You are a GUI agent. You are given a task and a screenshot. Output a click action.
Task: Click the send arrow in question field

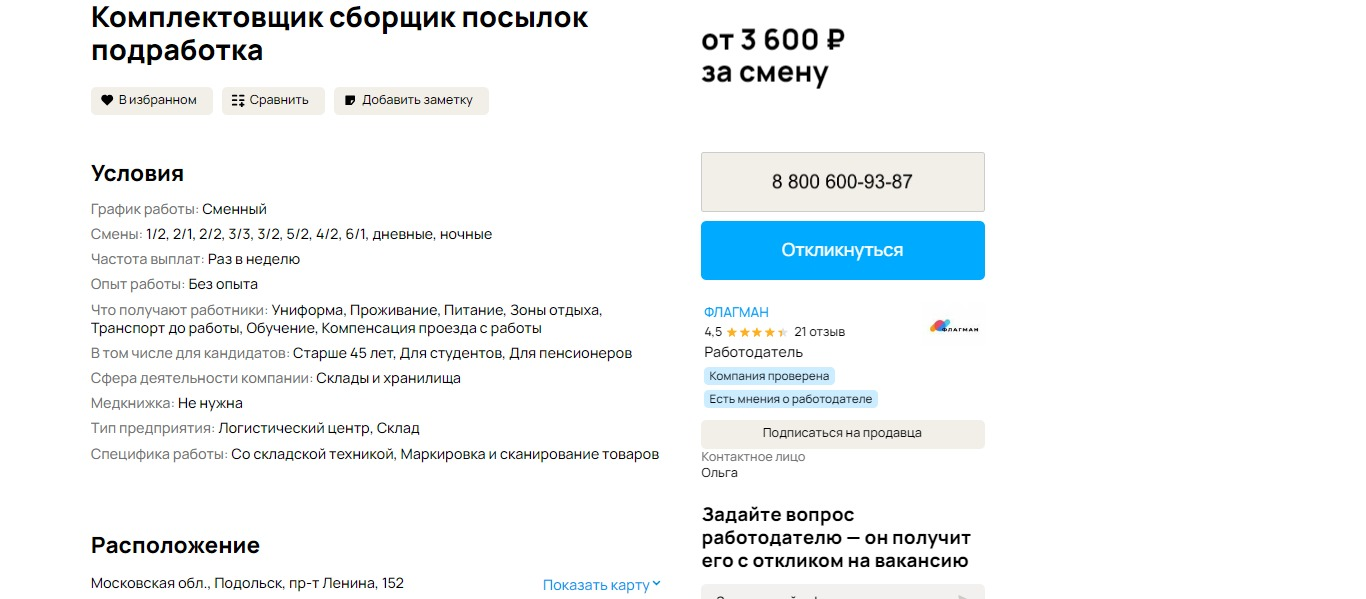pos(963,595)
